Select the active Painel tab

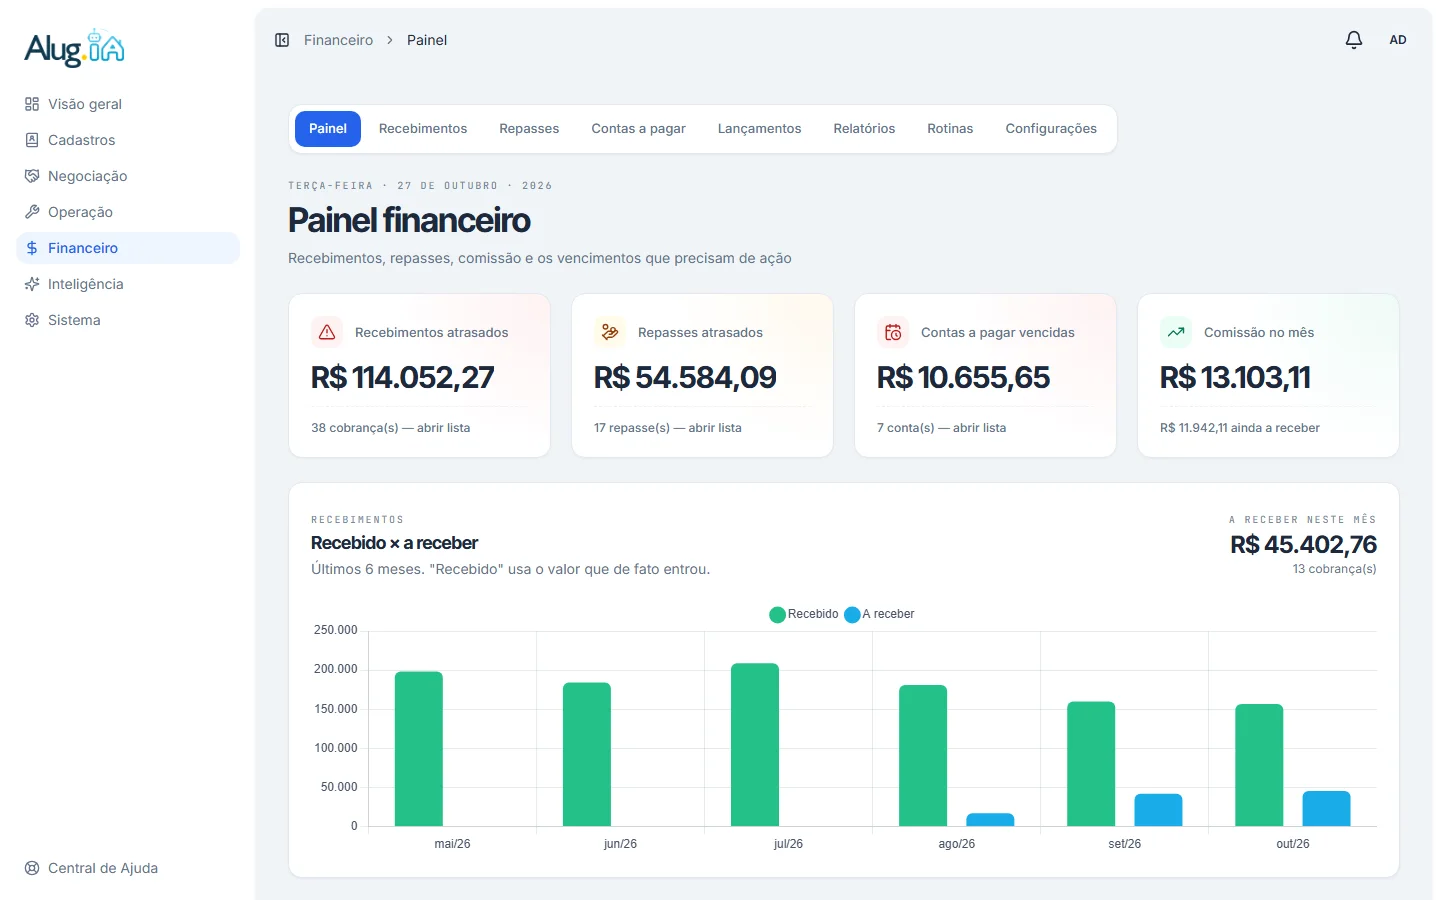(x=328, y=129)
